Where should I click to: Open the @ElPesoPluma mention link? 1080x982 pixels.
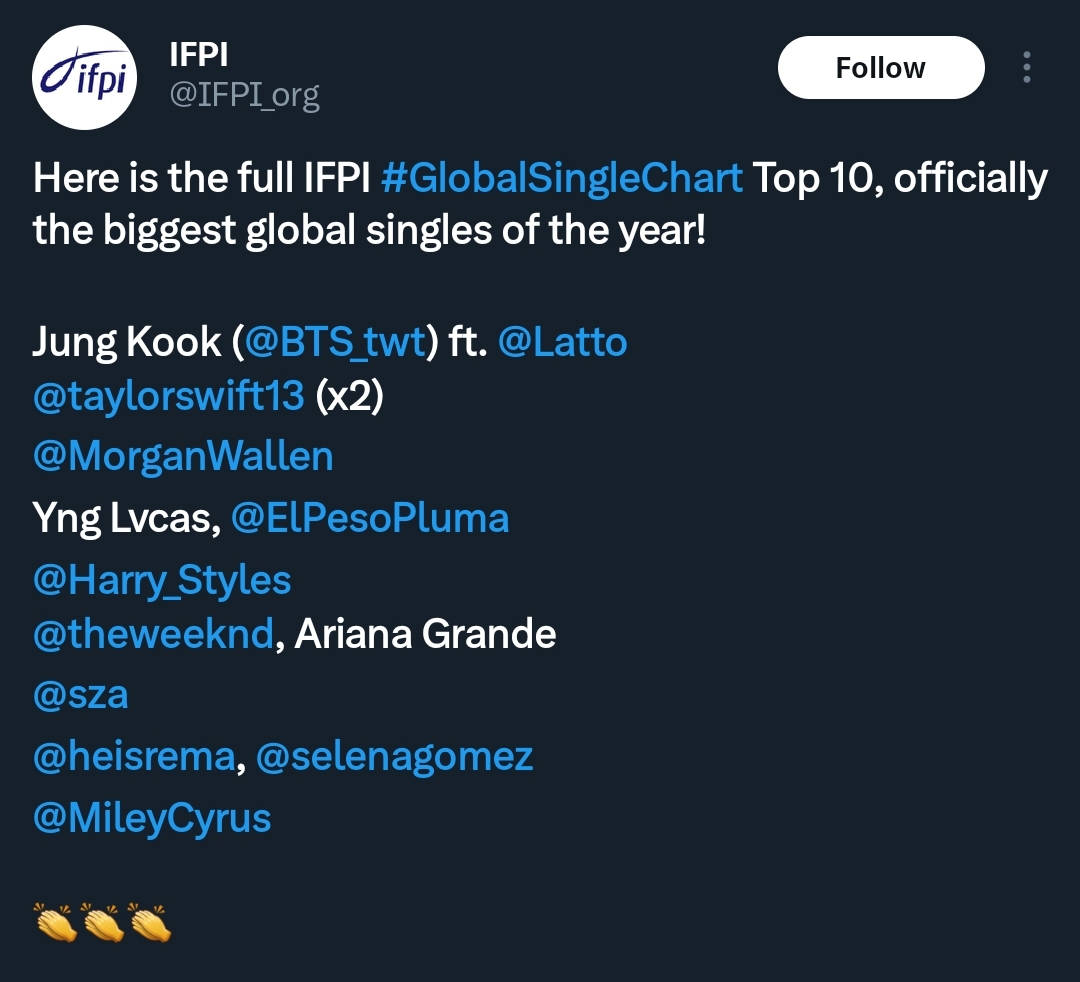[x=370, y=518]
